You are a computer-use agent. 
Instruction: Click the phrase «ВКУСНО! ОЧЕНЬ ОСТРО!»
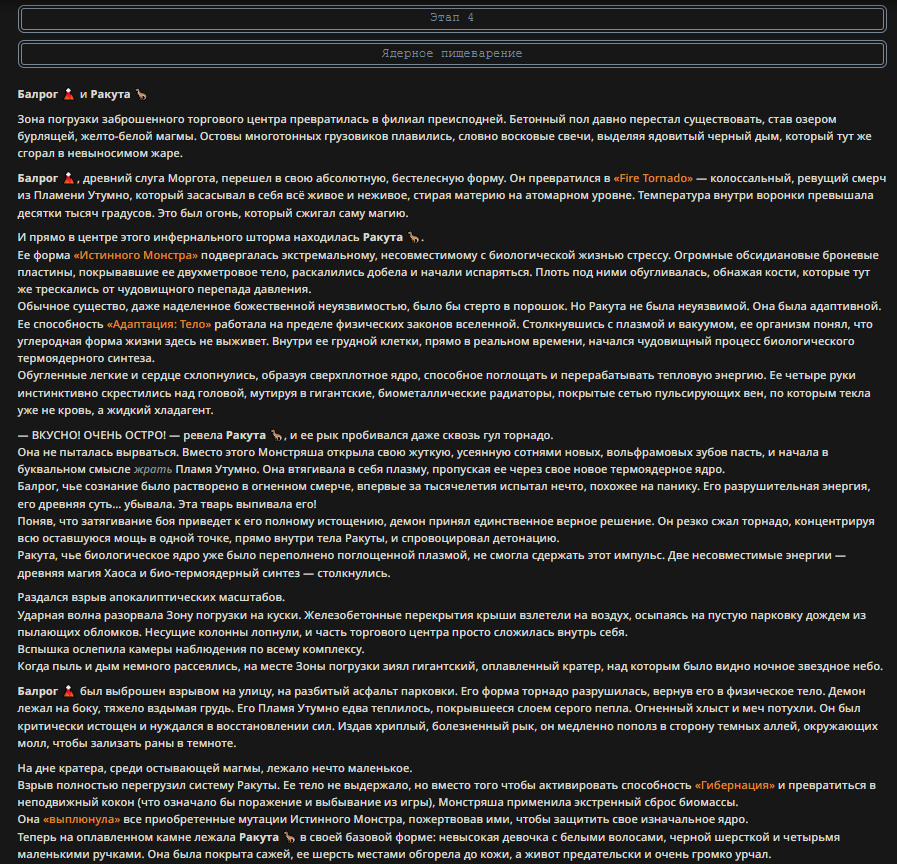pyautogui.click(x=98, y=435)
